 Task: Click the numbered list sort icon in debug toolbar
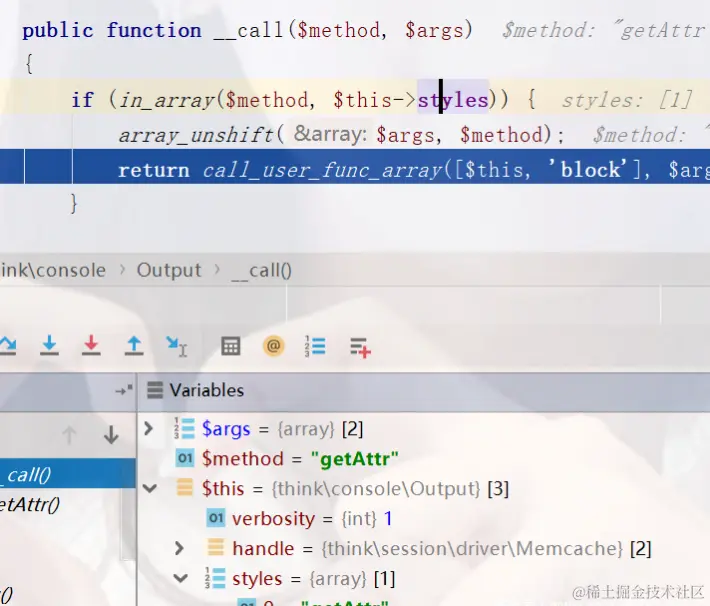click(315, 346)
